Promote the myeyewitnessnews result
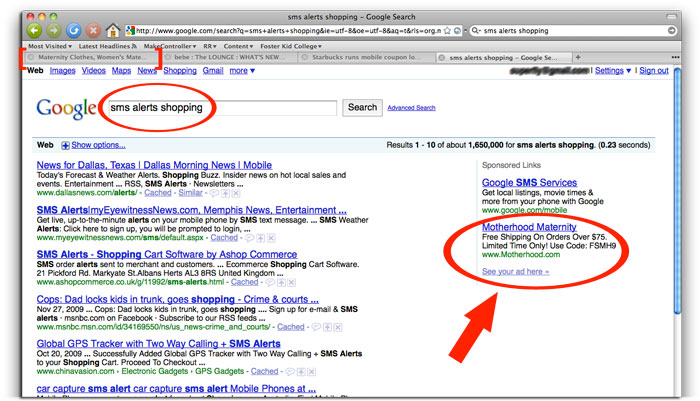This screenshot has width=700, height=401. [260, 238]
